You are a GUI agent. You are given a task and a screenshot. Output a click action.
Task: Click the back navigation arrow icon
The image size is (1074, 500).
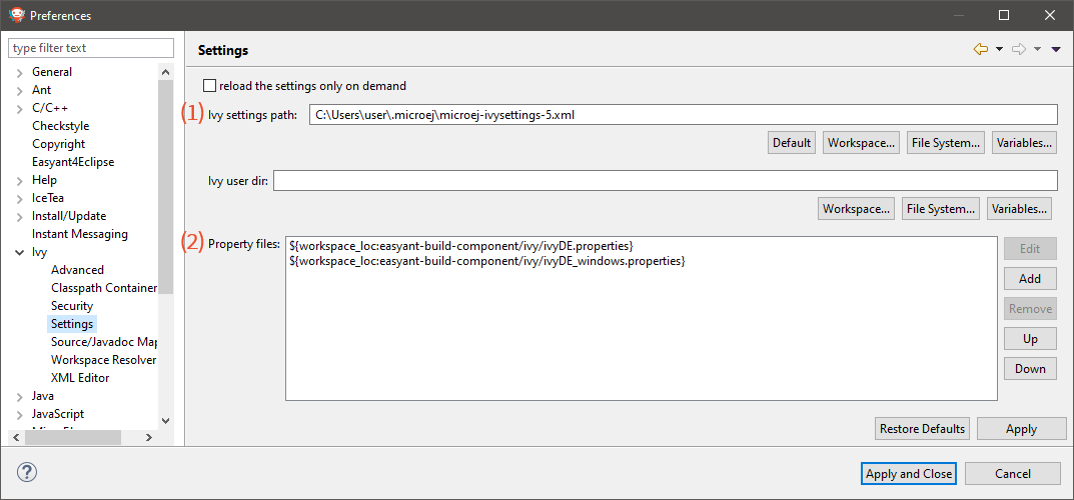point(980,49)
